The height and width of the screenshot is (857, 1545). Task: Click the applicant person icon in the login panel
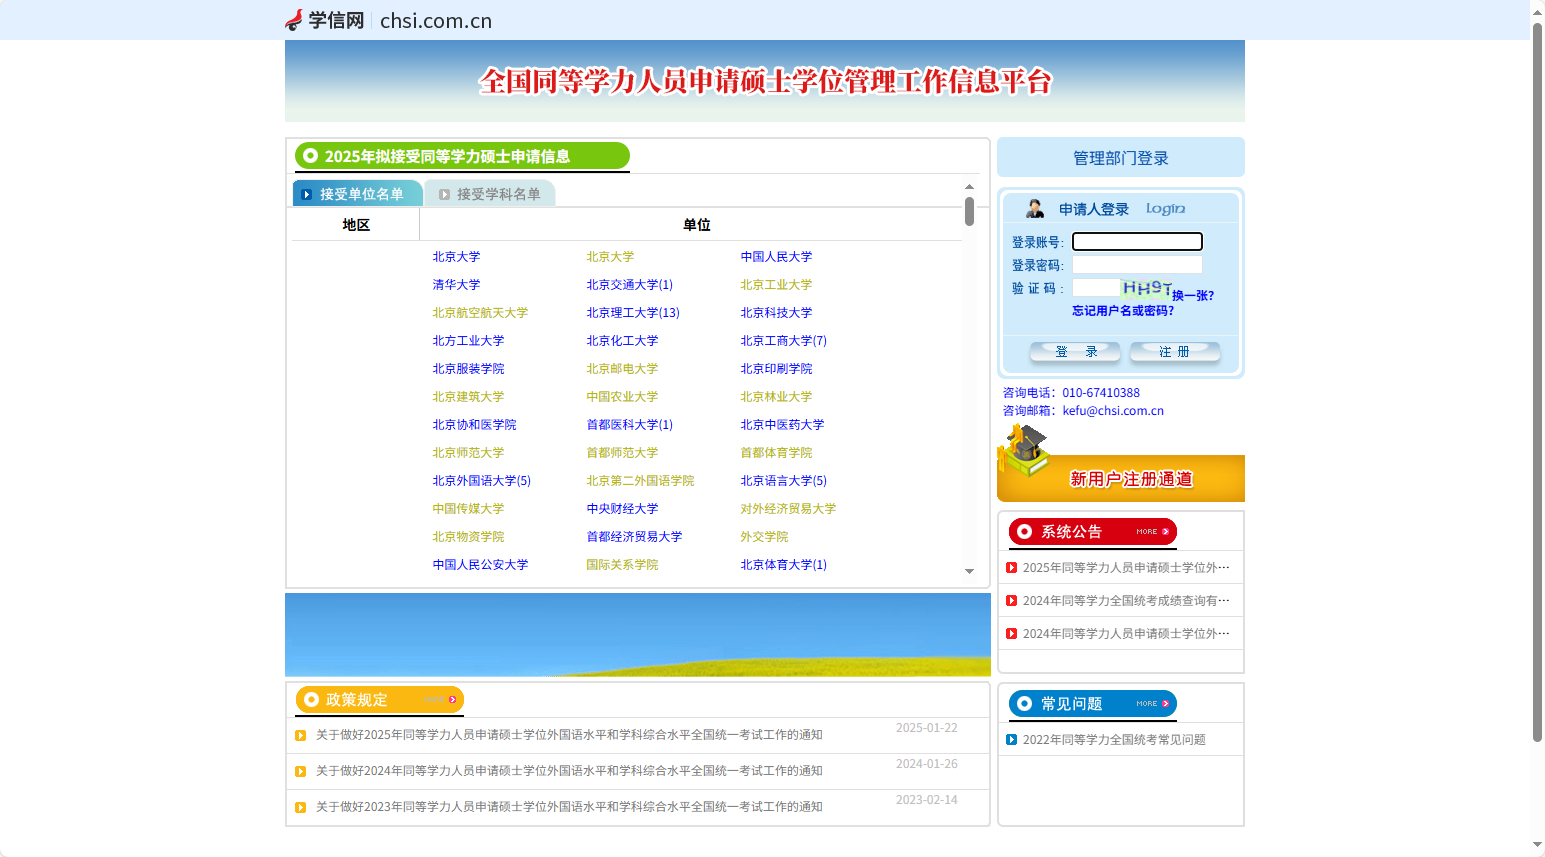1035,207
